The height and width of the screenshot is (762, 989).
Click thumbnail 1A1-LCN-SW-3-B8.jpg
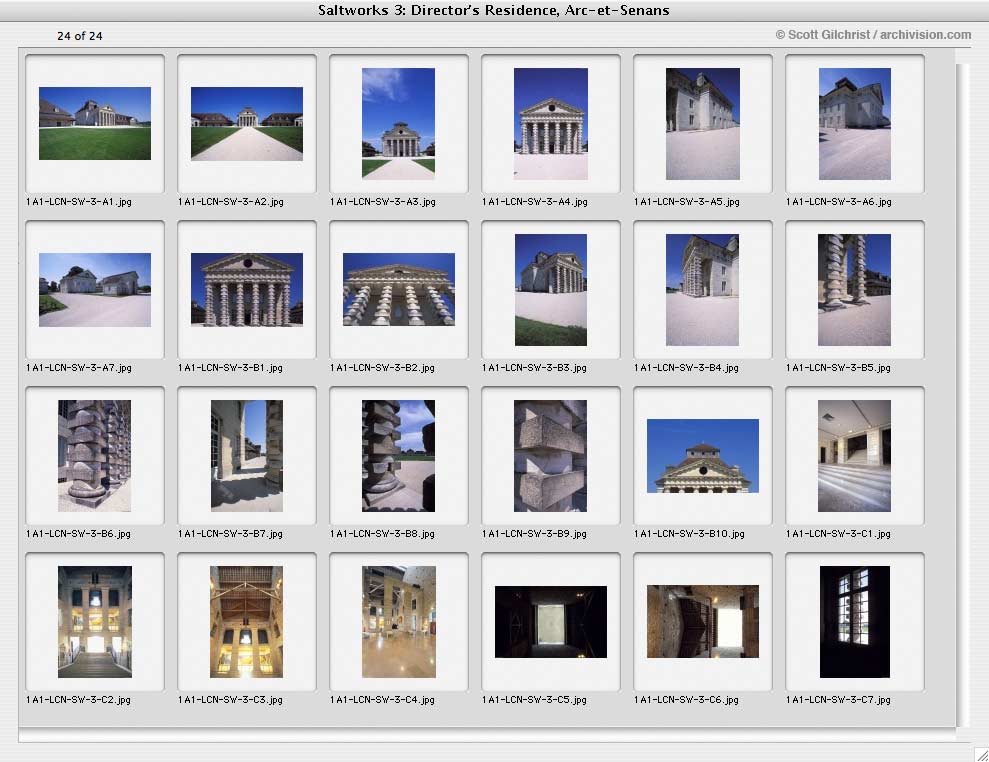[398, 455]
